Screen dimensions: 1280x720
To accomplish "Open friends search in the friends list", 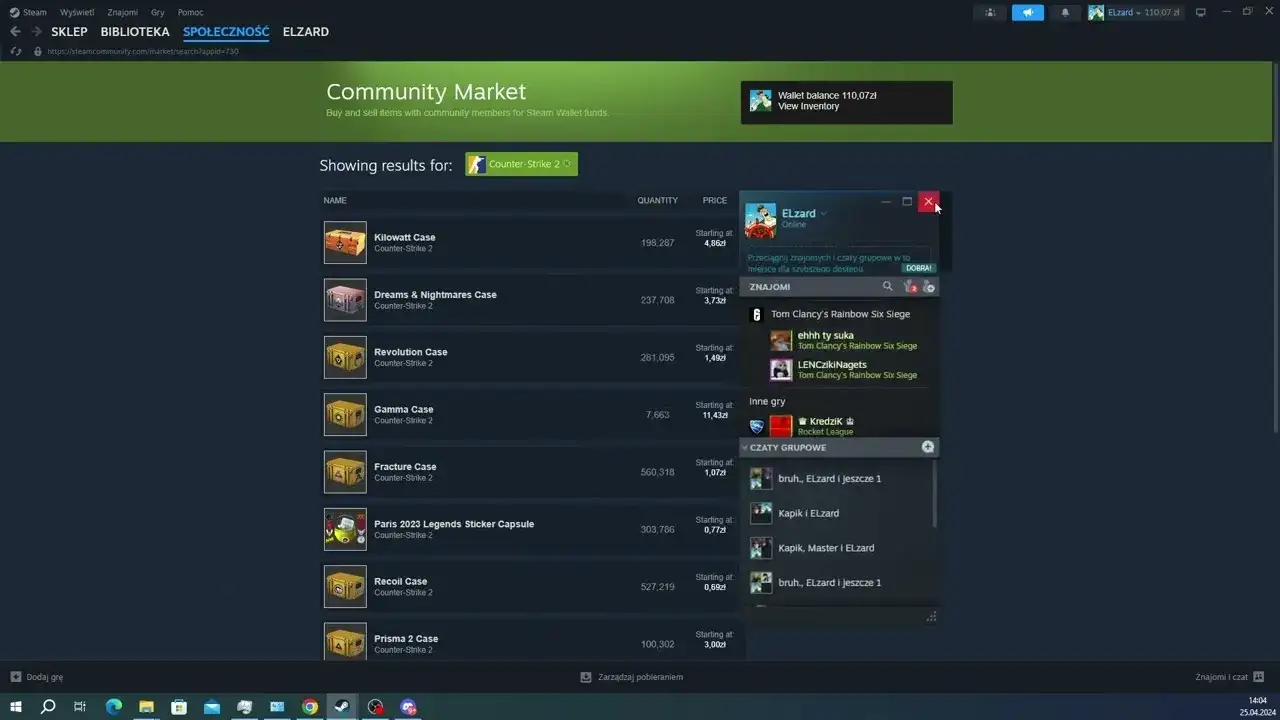I will coord(887,287).
